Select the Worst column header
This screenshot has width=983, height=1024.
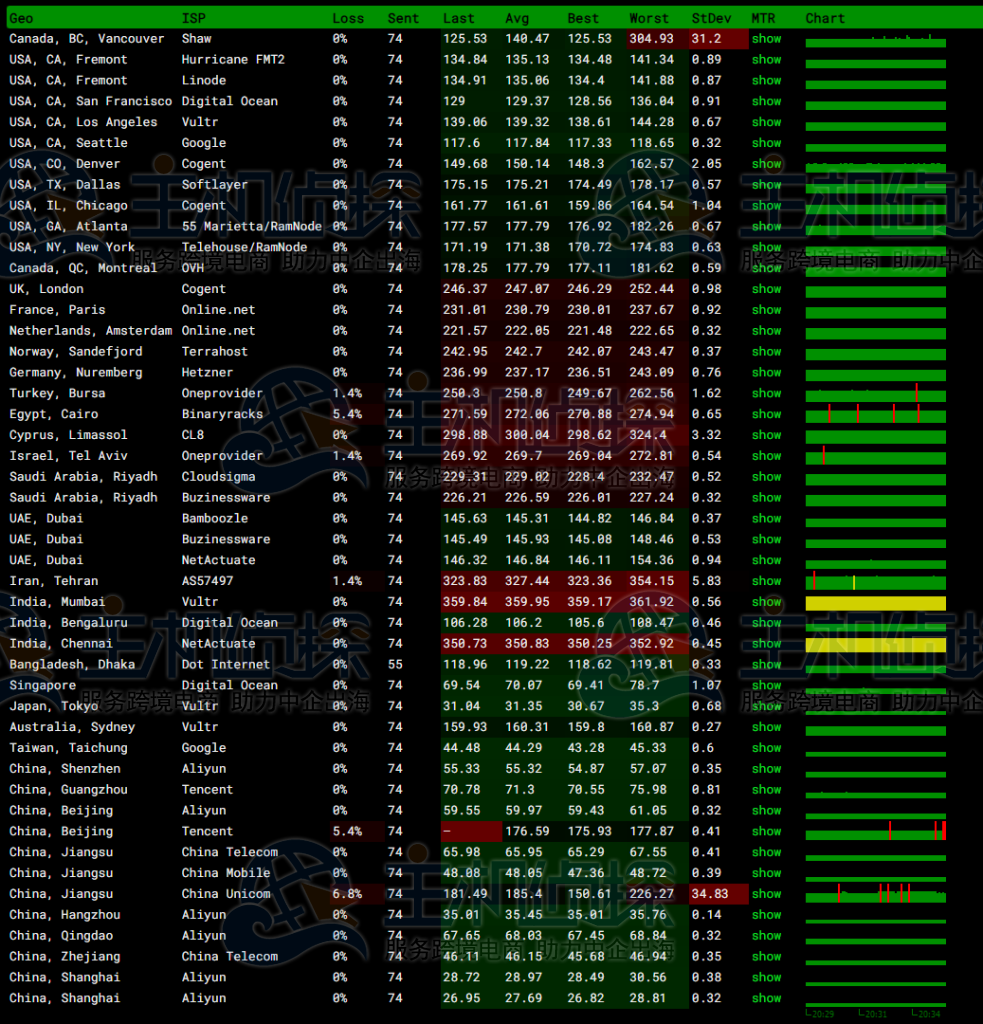649,18
